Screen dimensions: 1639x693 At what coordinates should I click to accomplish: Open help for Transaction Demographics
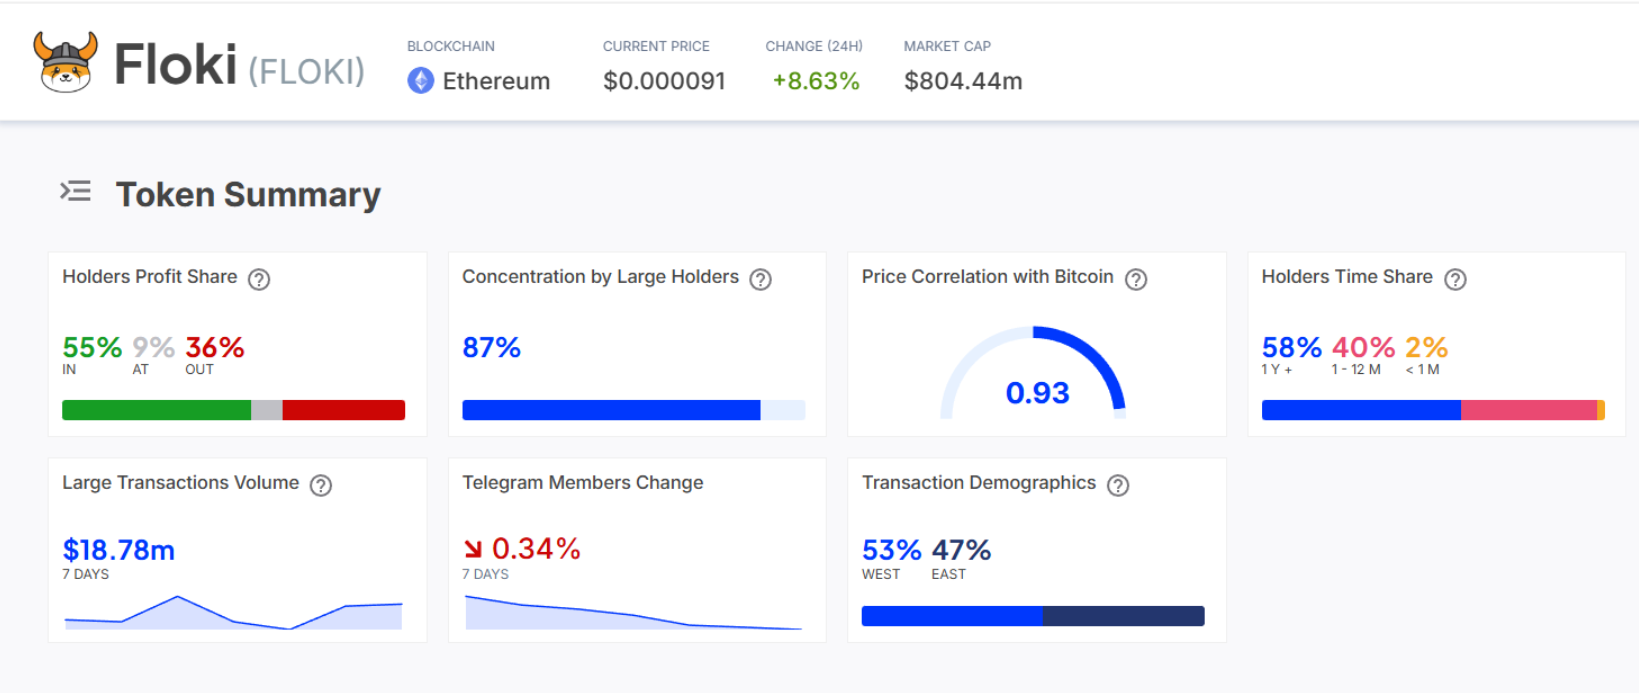pos(1118,485)
